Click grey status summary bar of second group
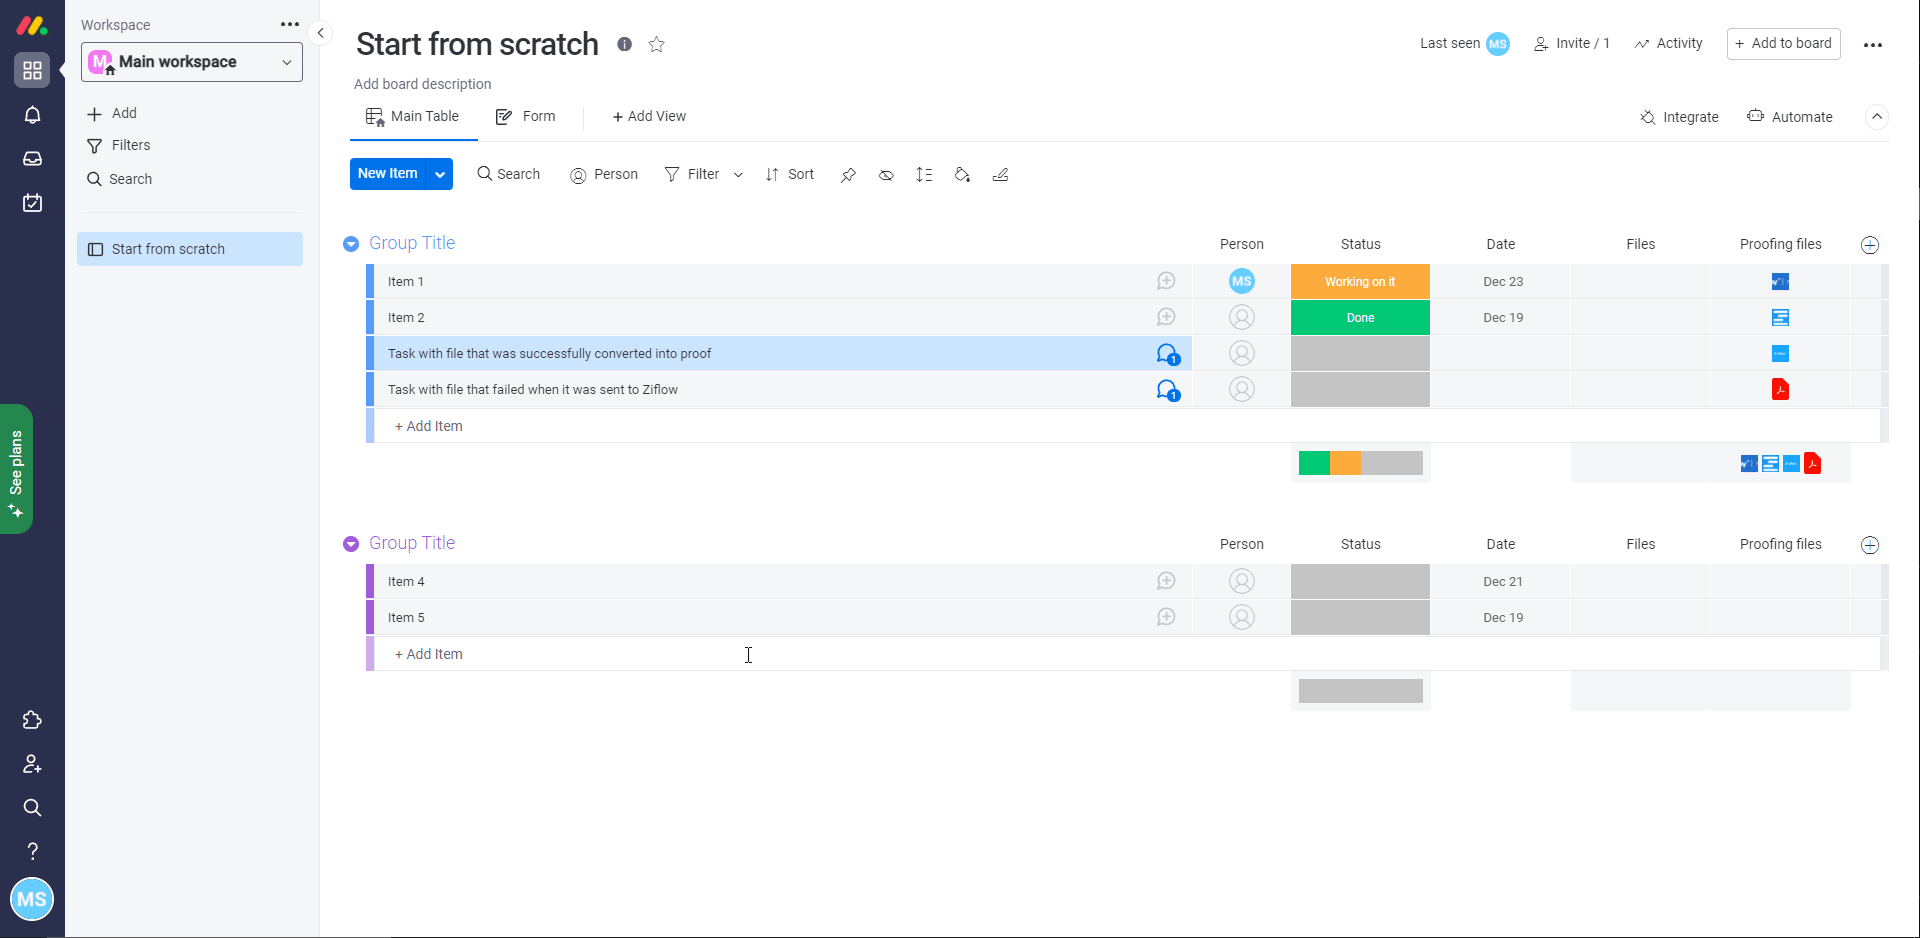The width and height of the screenshot is (1920, 938). coord(1360,691)
